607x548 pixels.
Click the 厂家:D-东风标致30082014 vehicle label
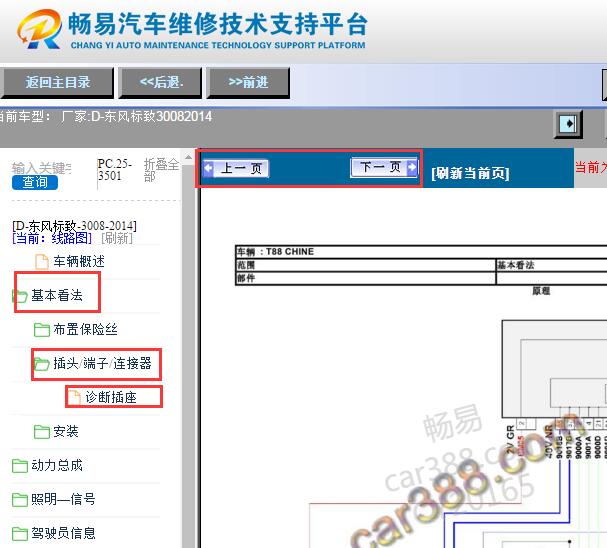[136, 116]
